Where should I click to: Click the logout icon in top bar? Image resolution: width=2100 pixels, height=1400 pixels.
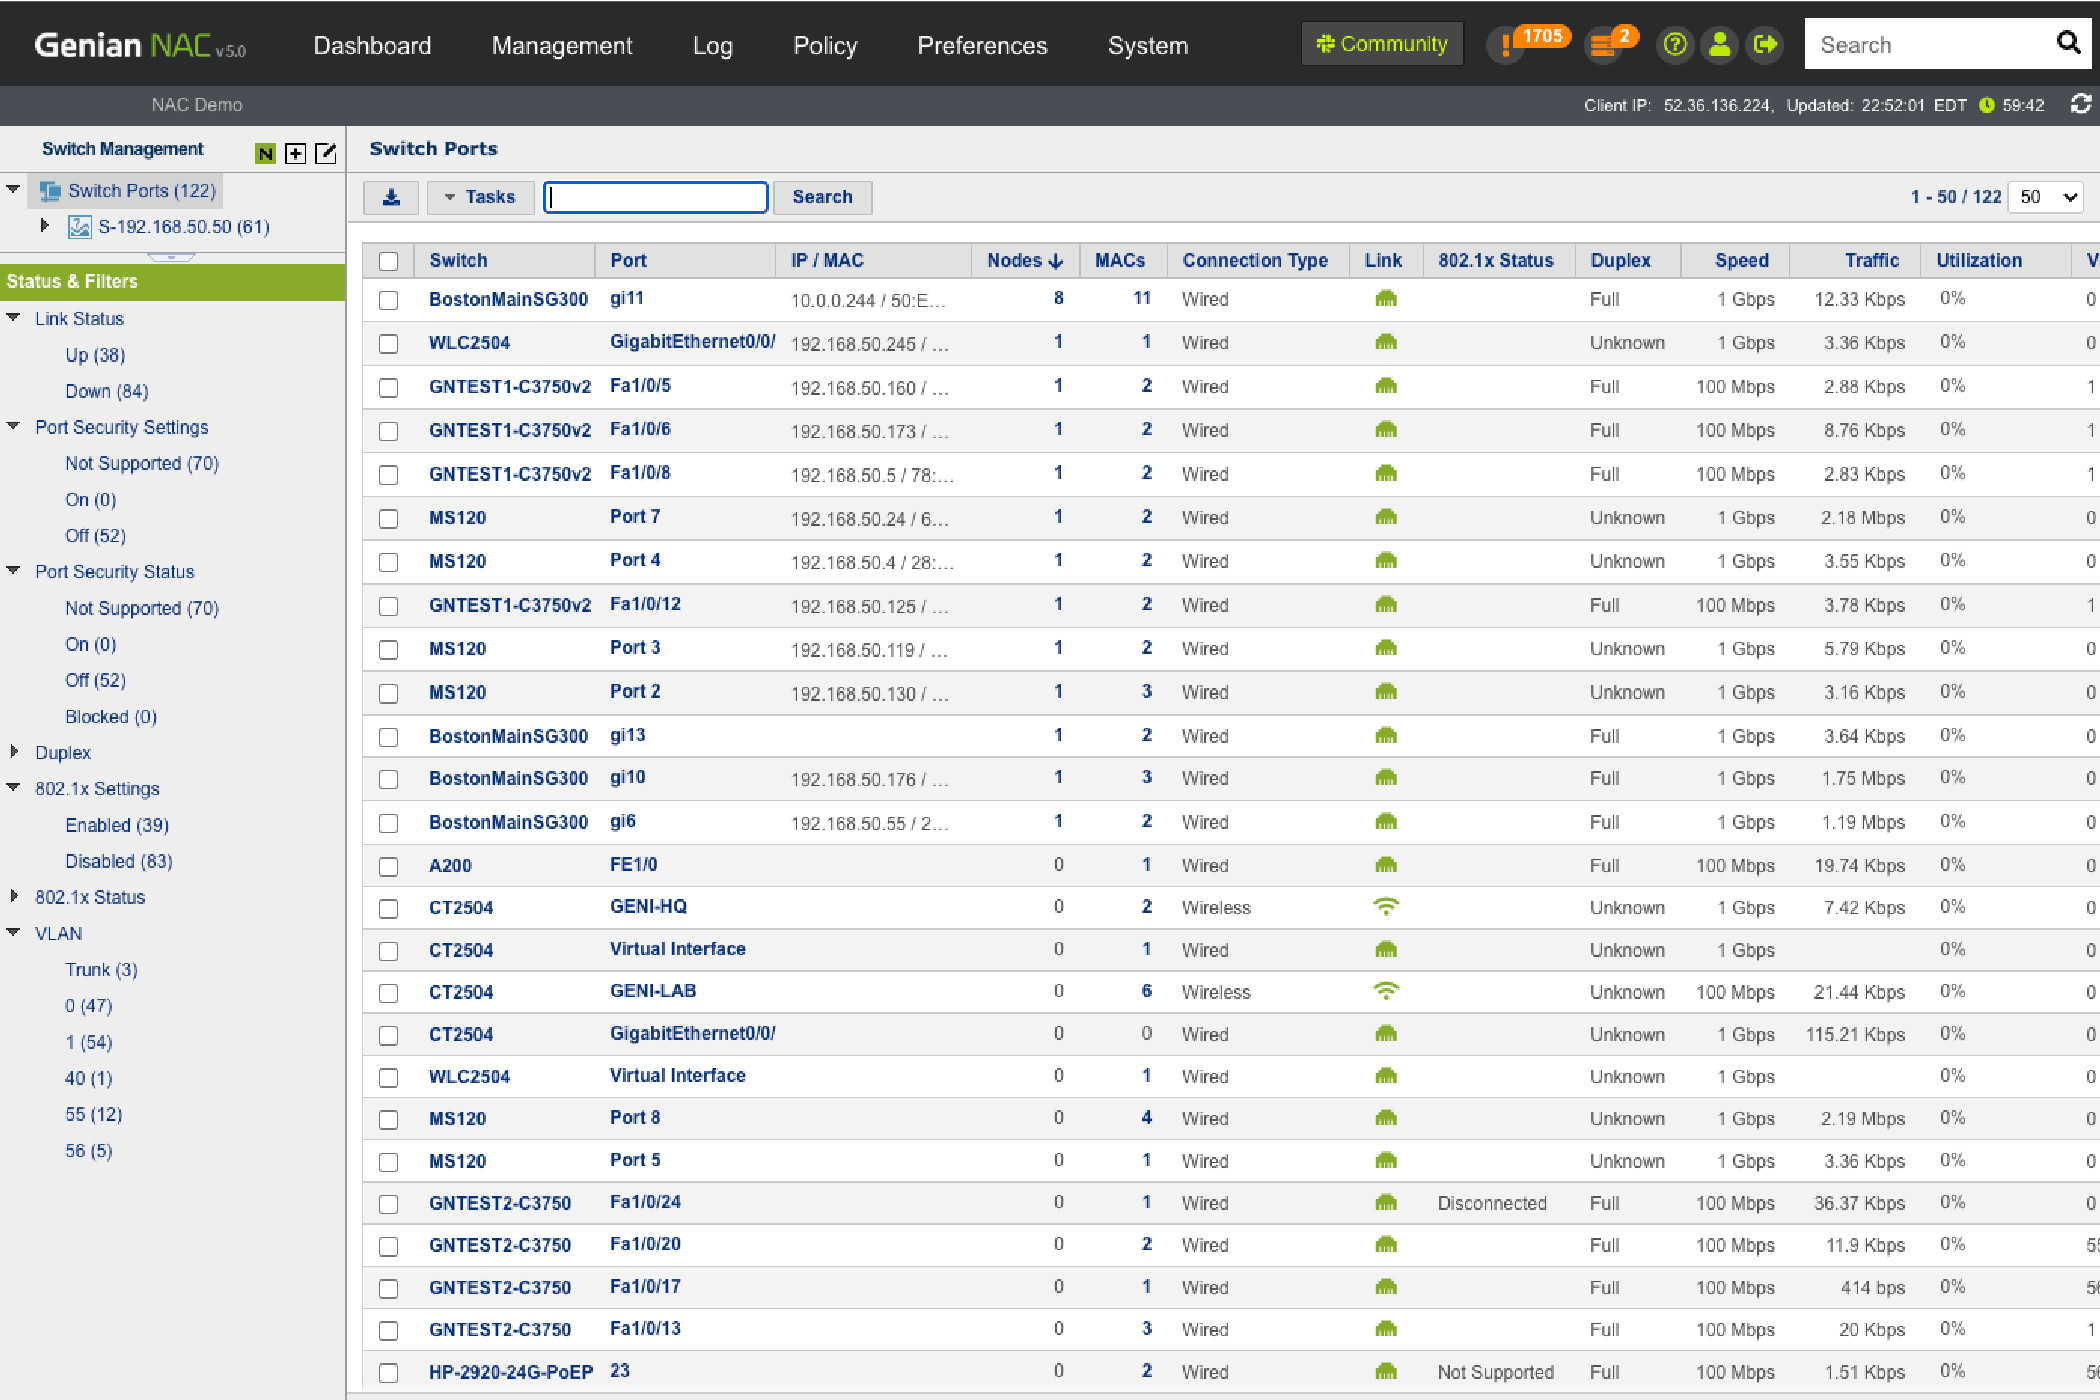coord(1765,45)
